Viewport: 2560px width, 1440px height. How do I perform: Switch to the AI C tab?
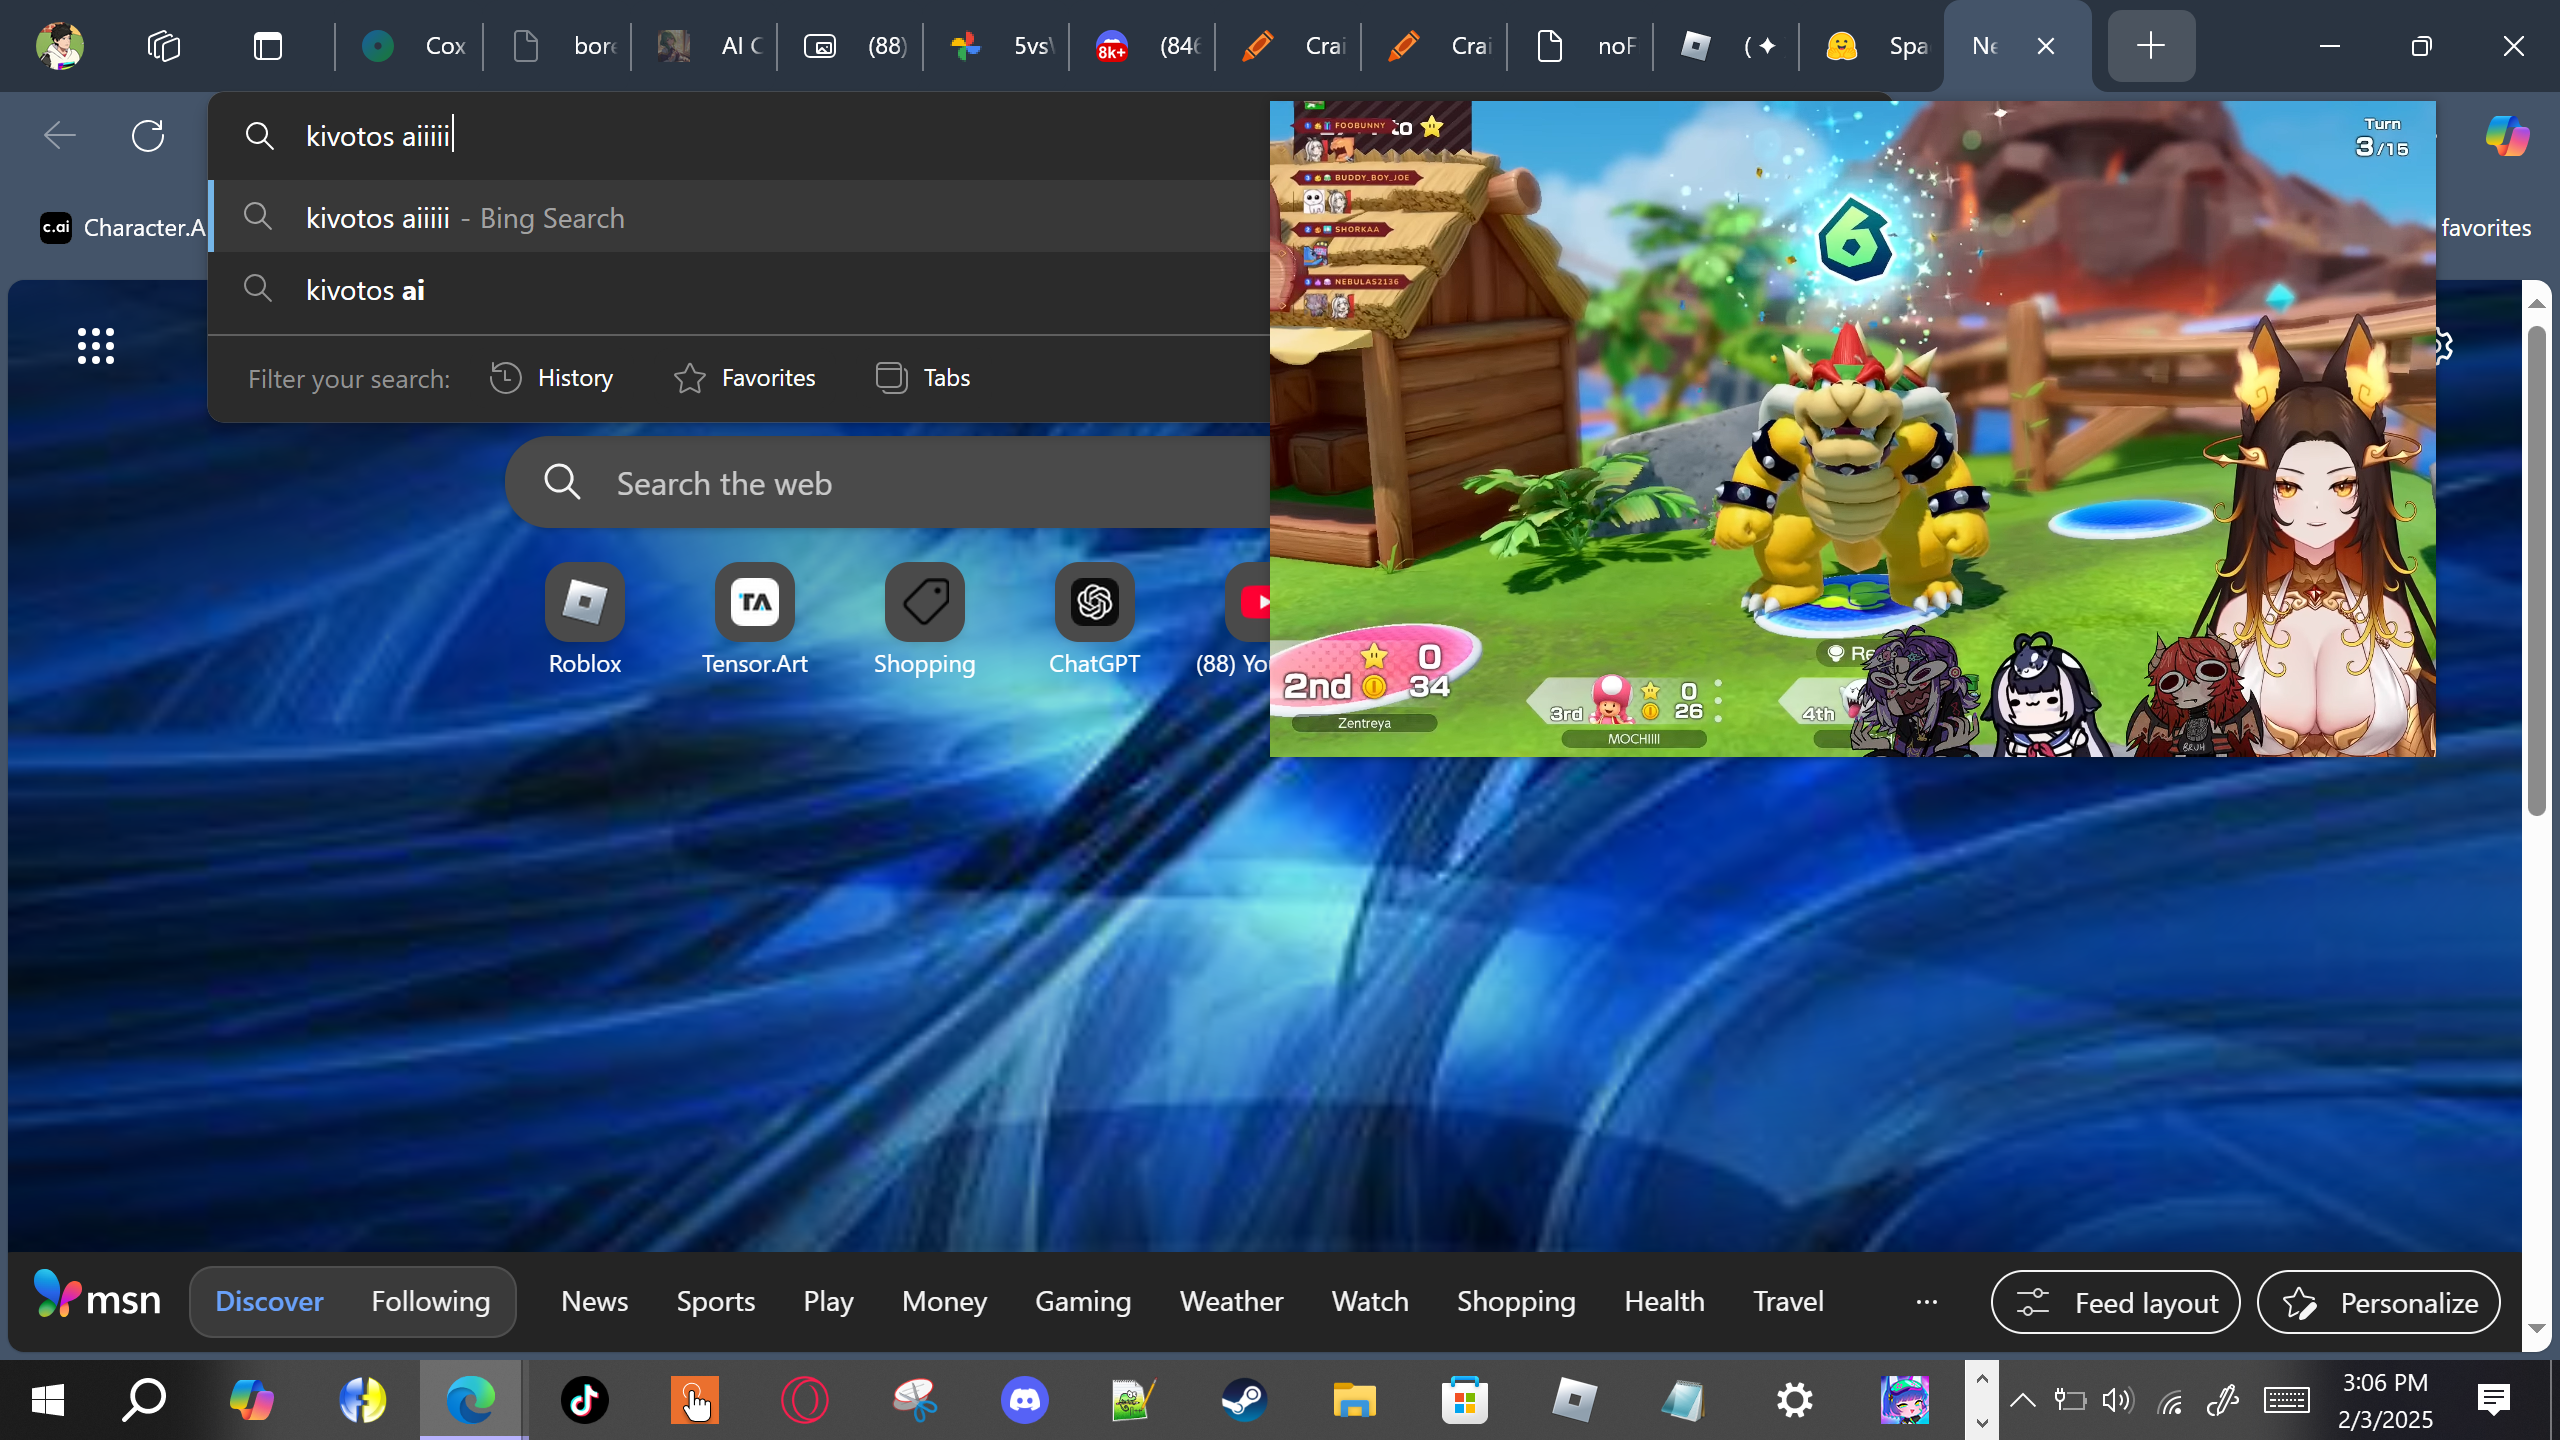click(709, 46)
